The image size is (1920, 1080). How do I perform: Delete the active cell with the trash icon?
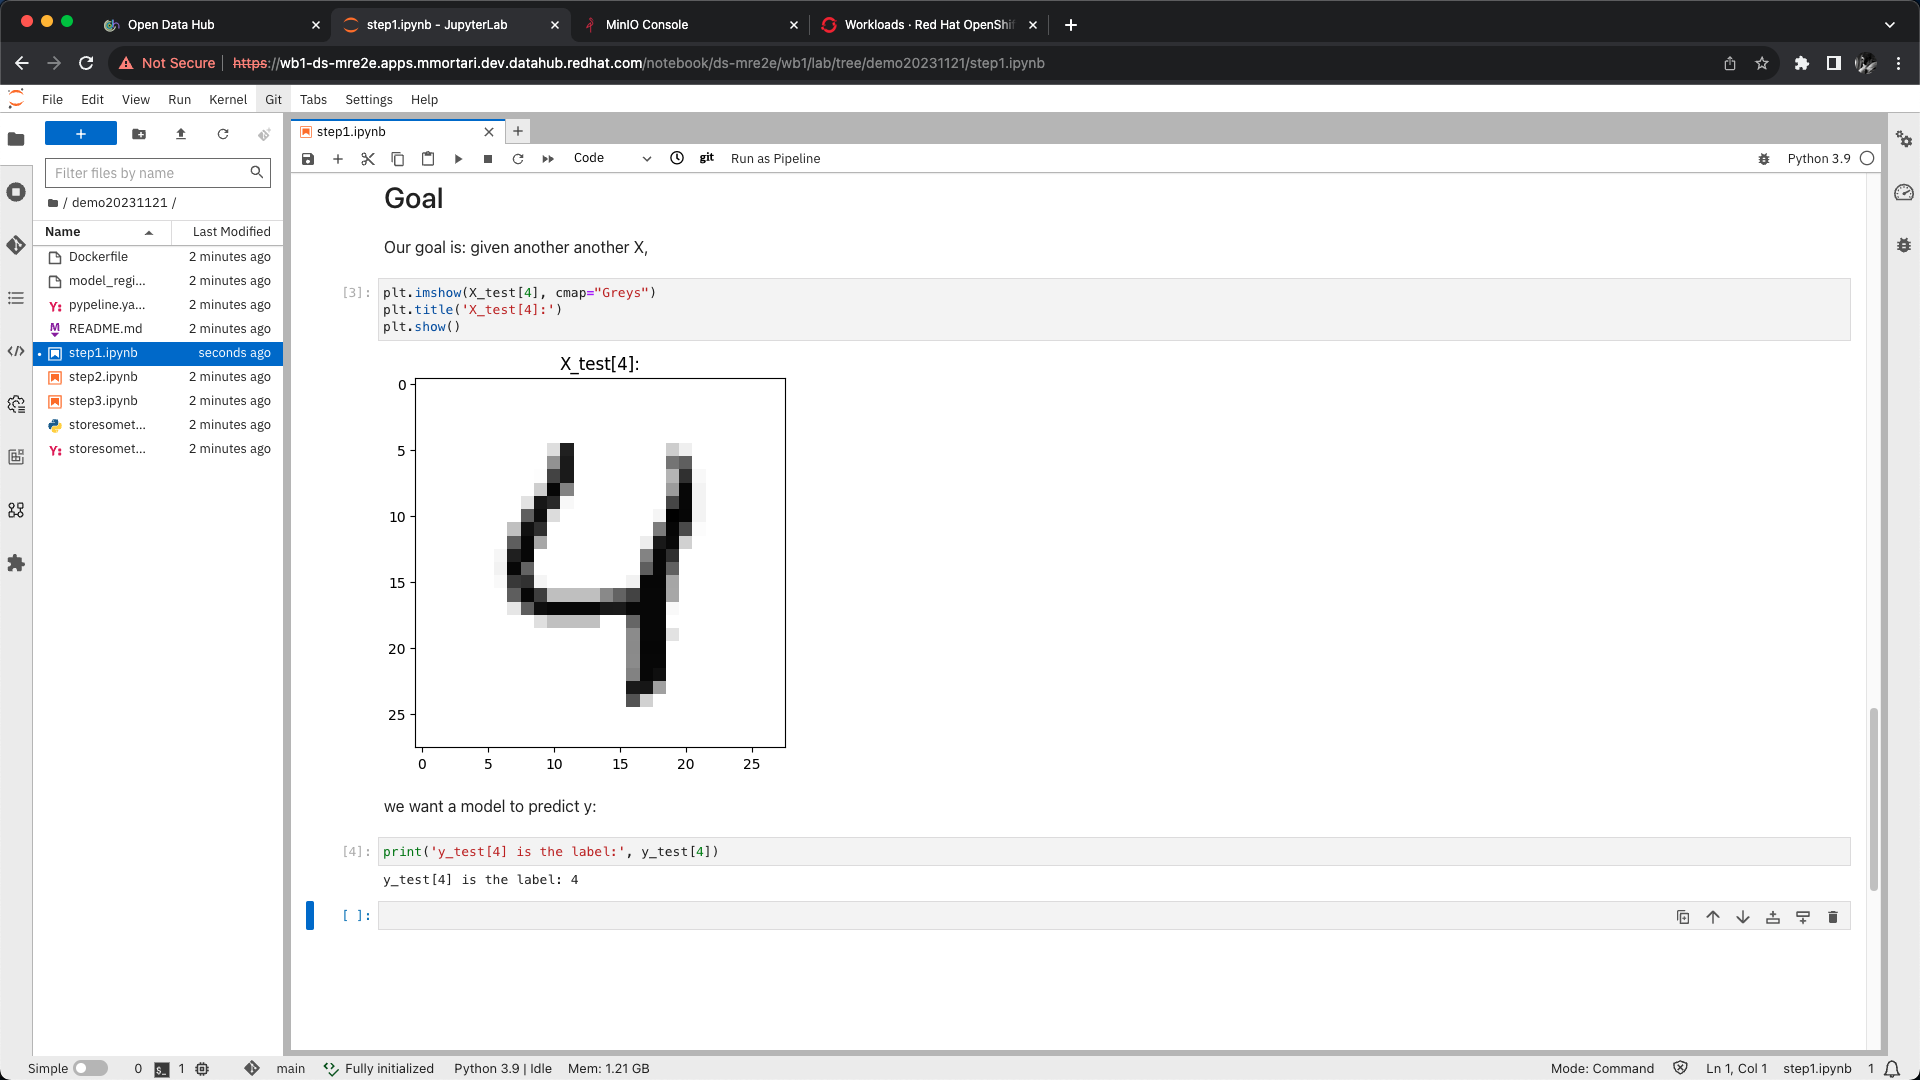pos(1833,917)
